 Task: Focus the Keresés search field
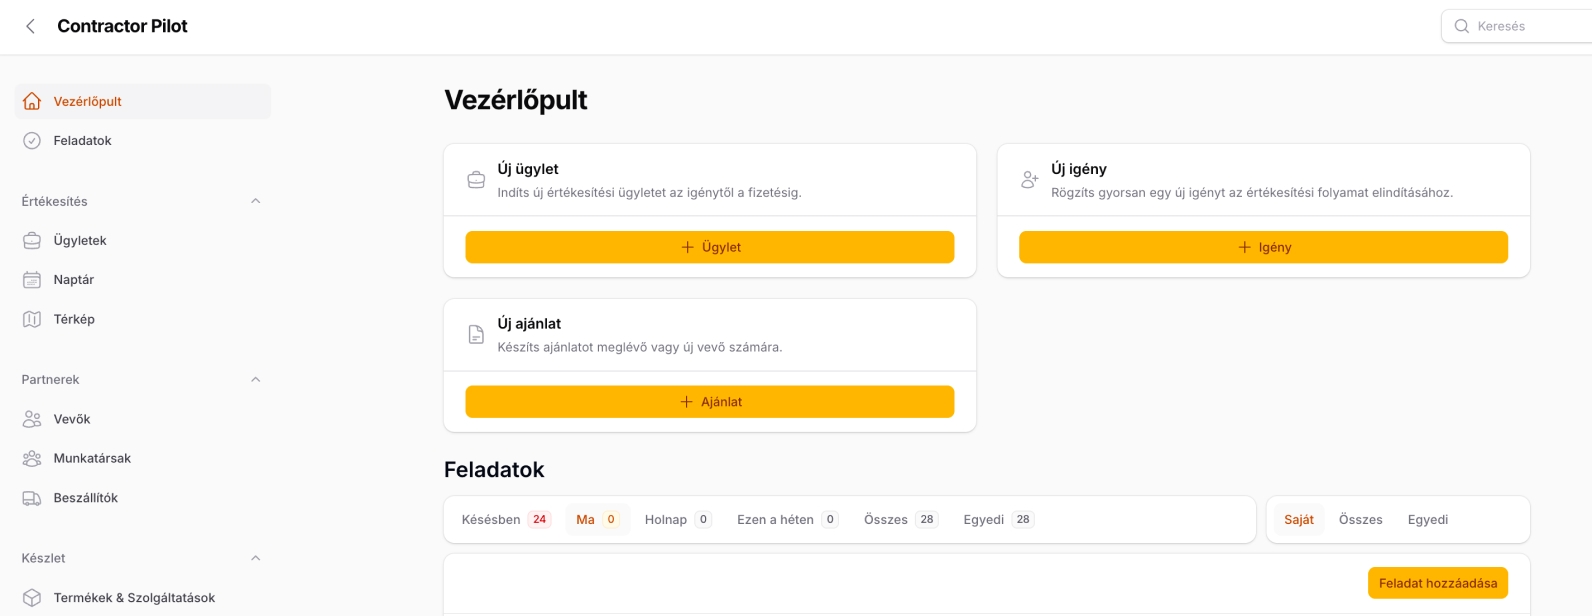click(1516, 26)
